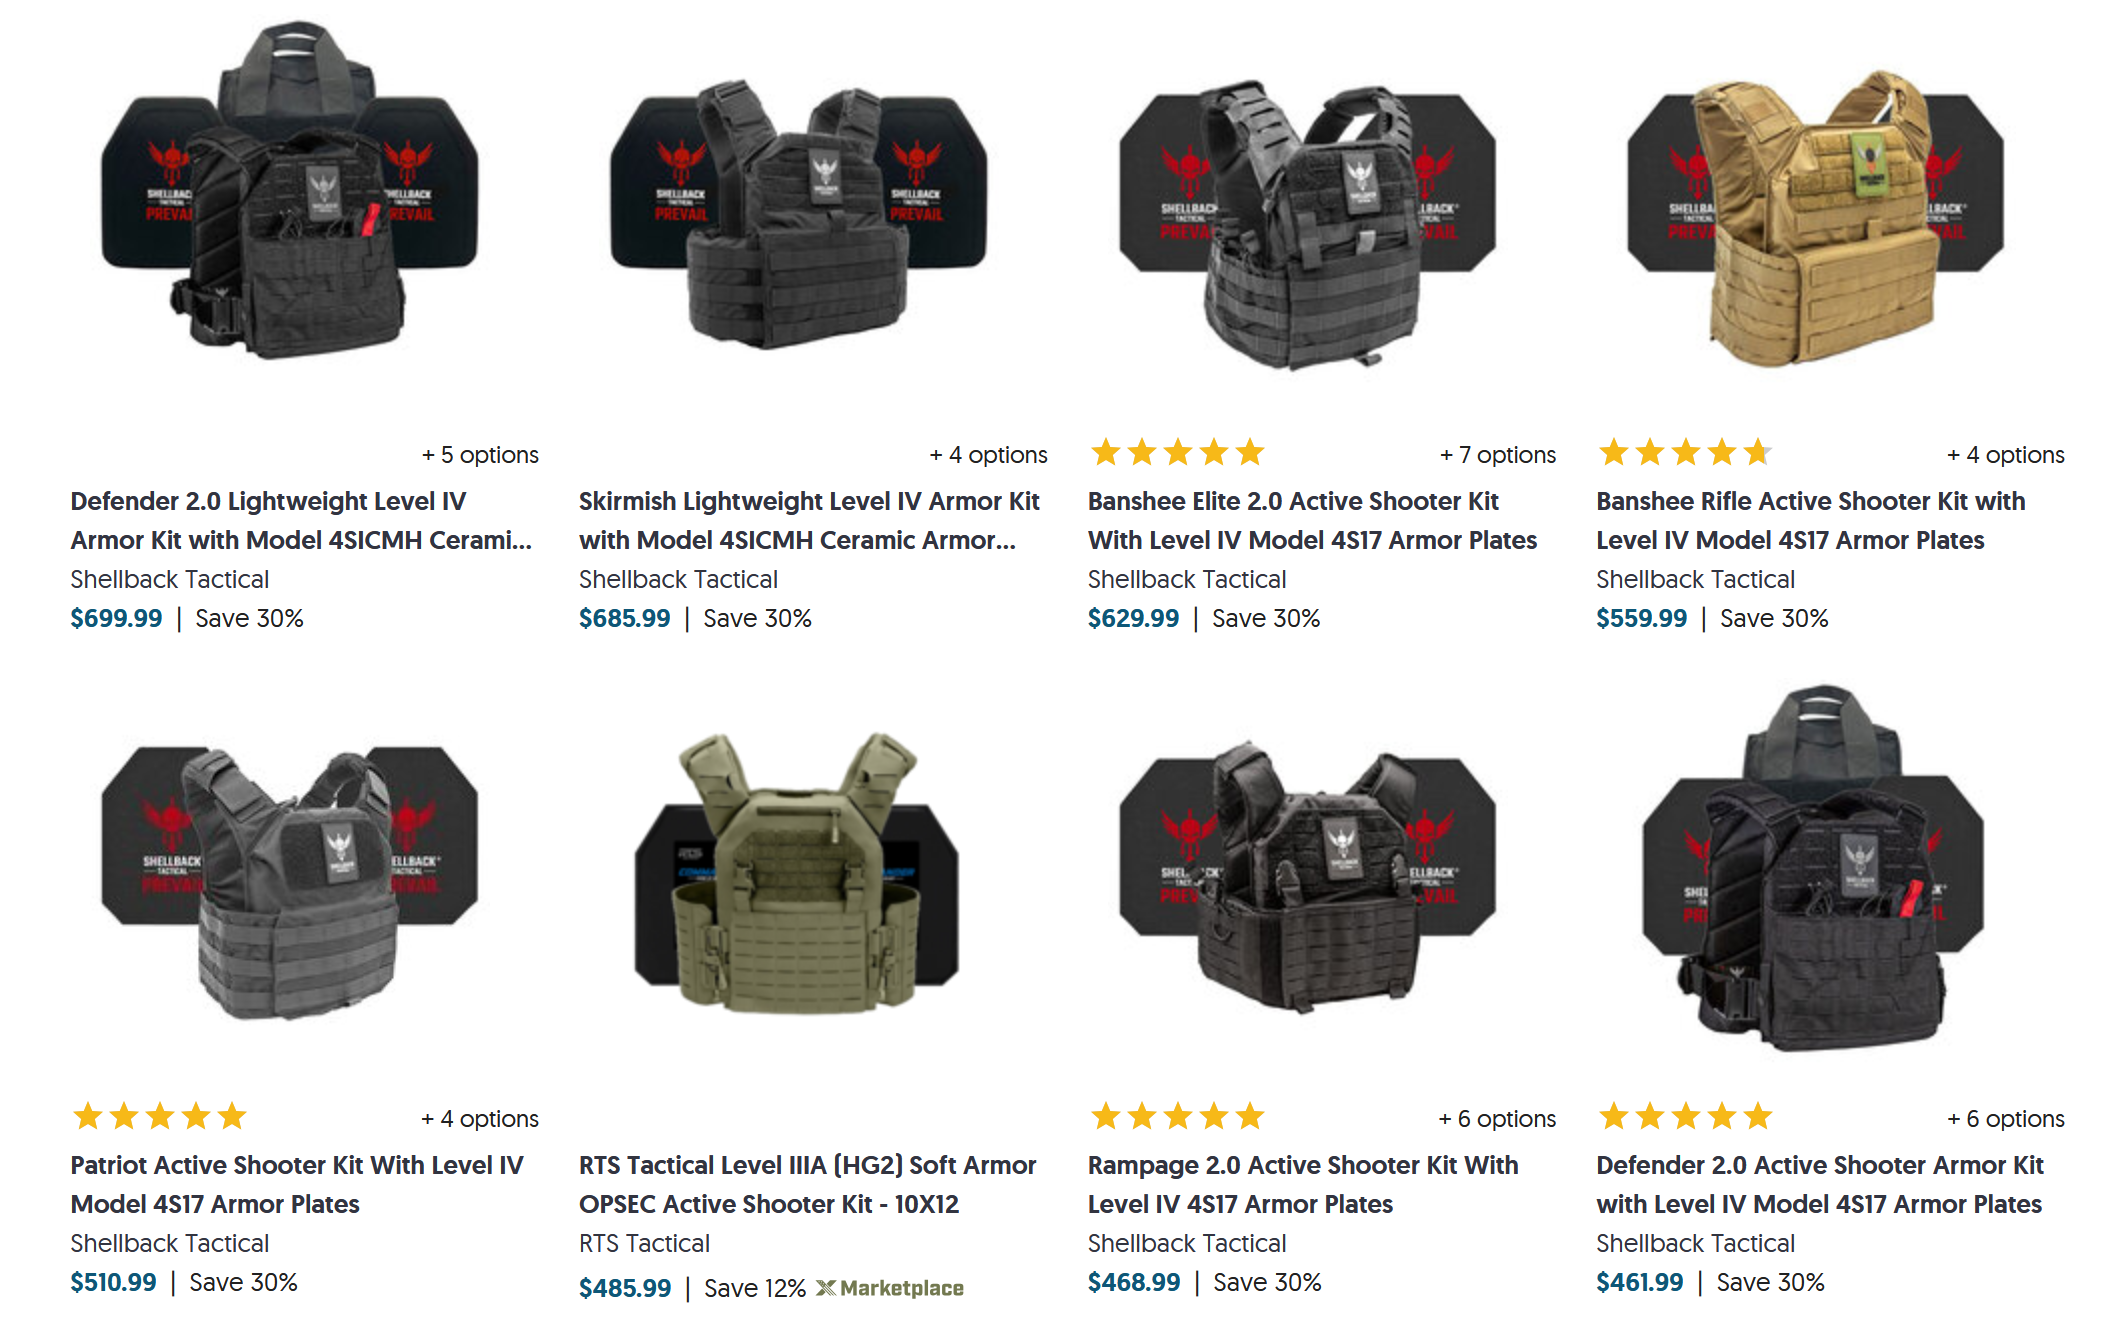Show the + 7 options for Banshee Elite
Screen dimensions: 2114x1338
point(1497,455)
